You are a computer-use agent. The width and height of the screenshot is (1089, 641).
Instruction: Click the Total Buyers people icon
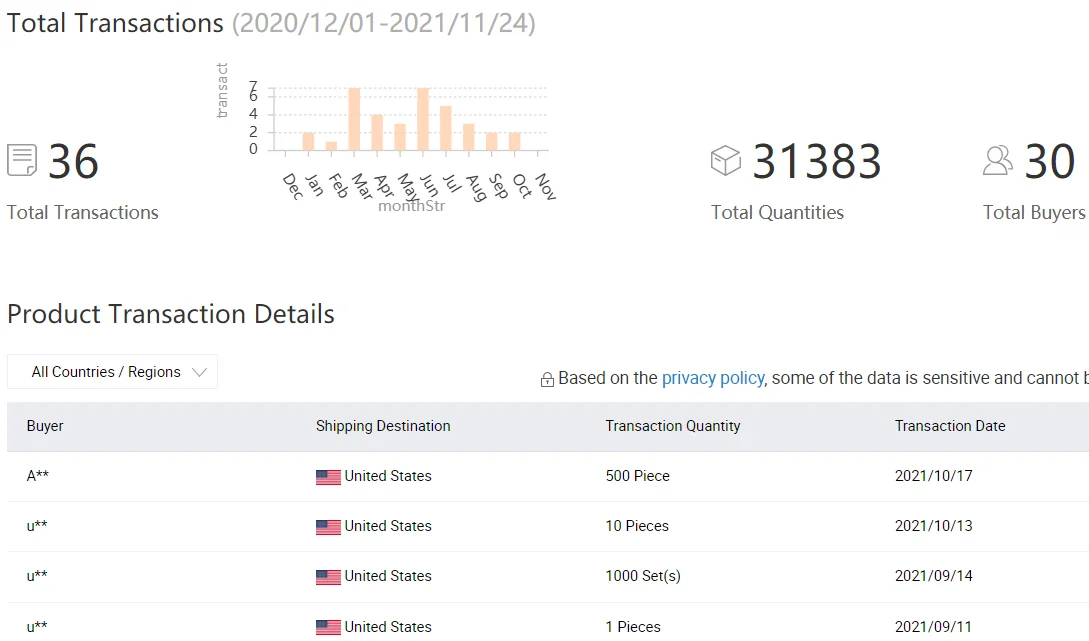pos(998,160)
